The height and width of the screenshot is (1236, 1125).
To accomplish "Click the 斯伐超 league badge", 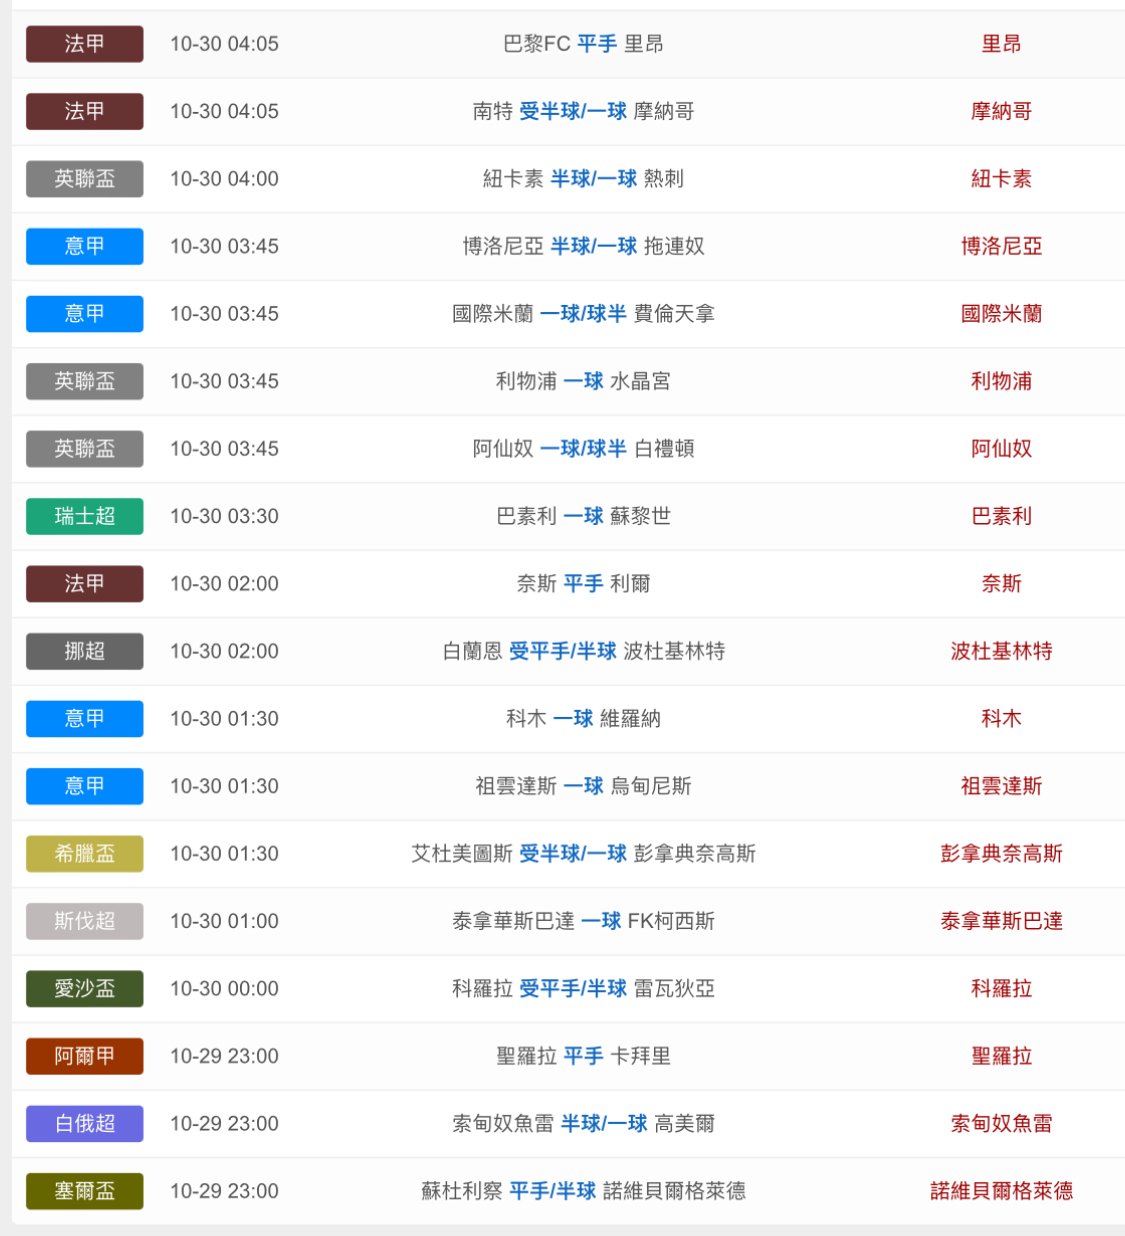I will 84,921.
